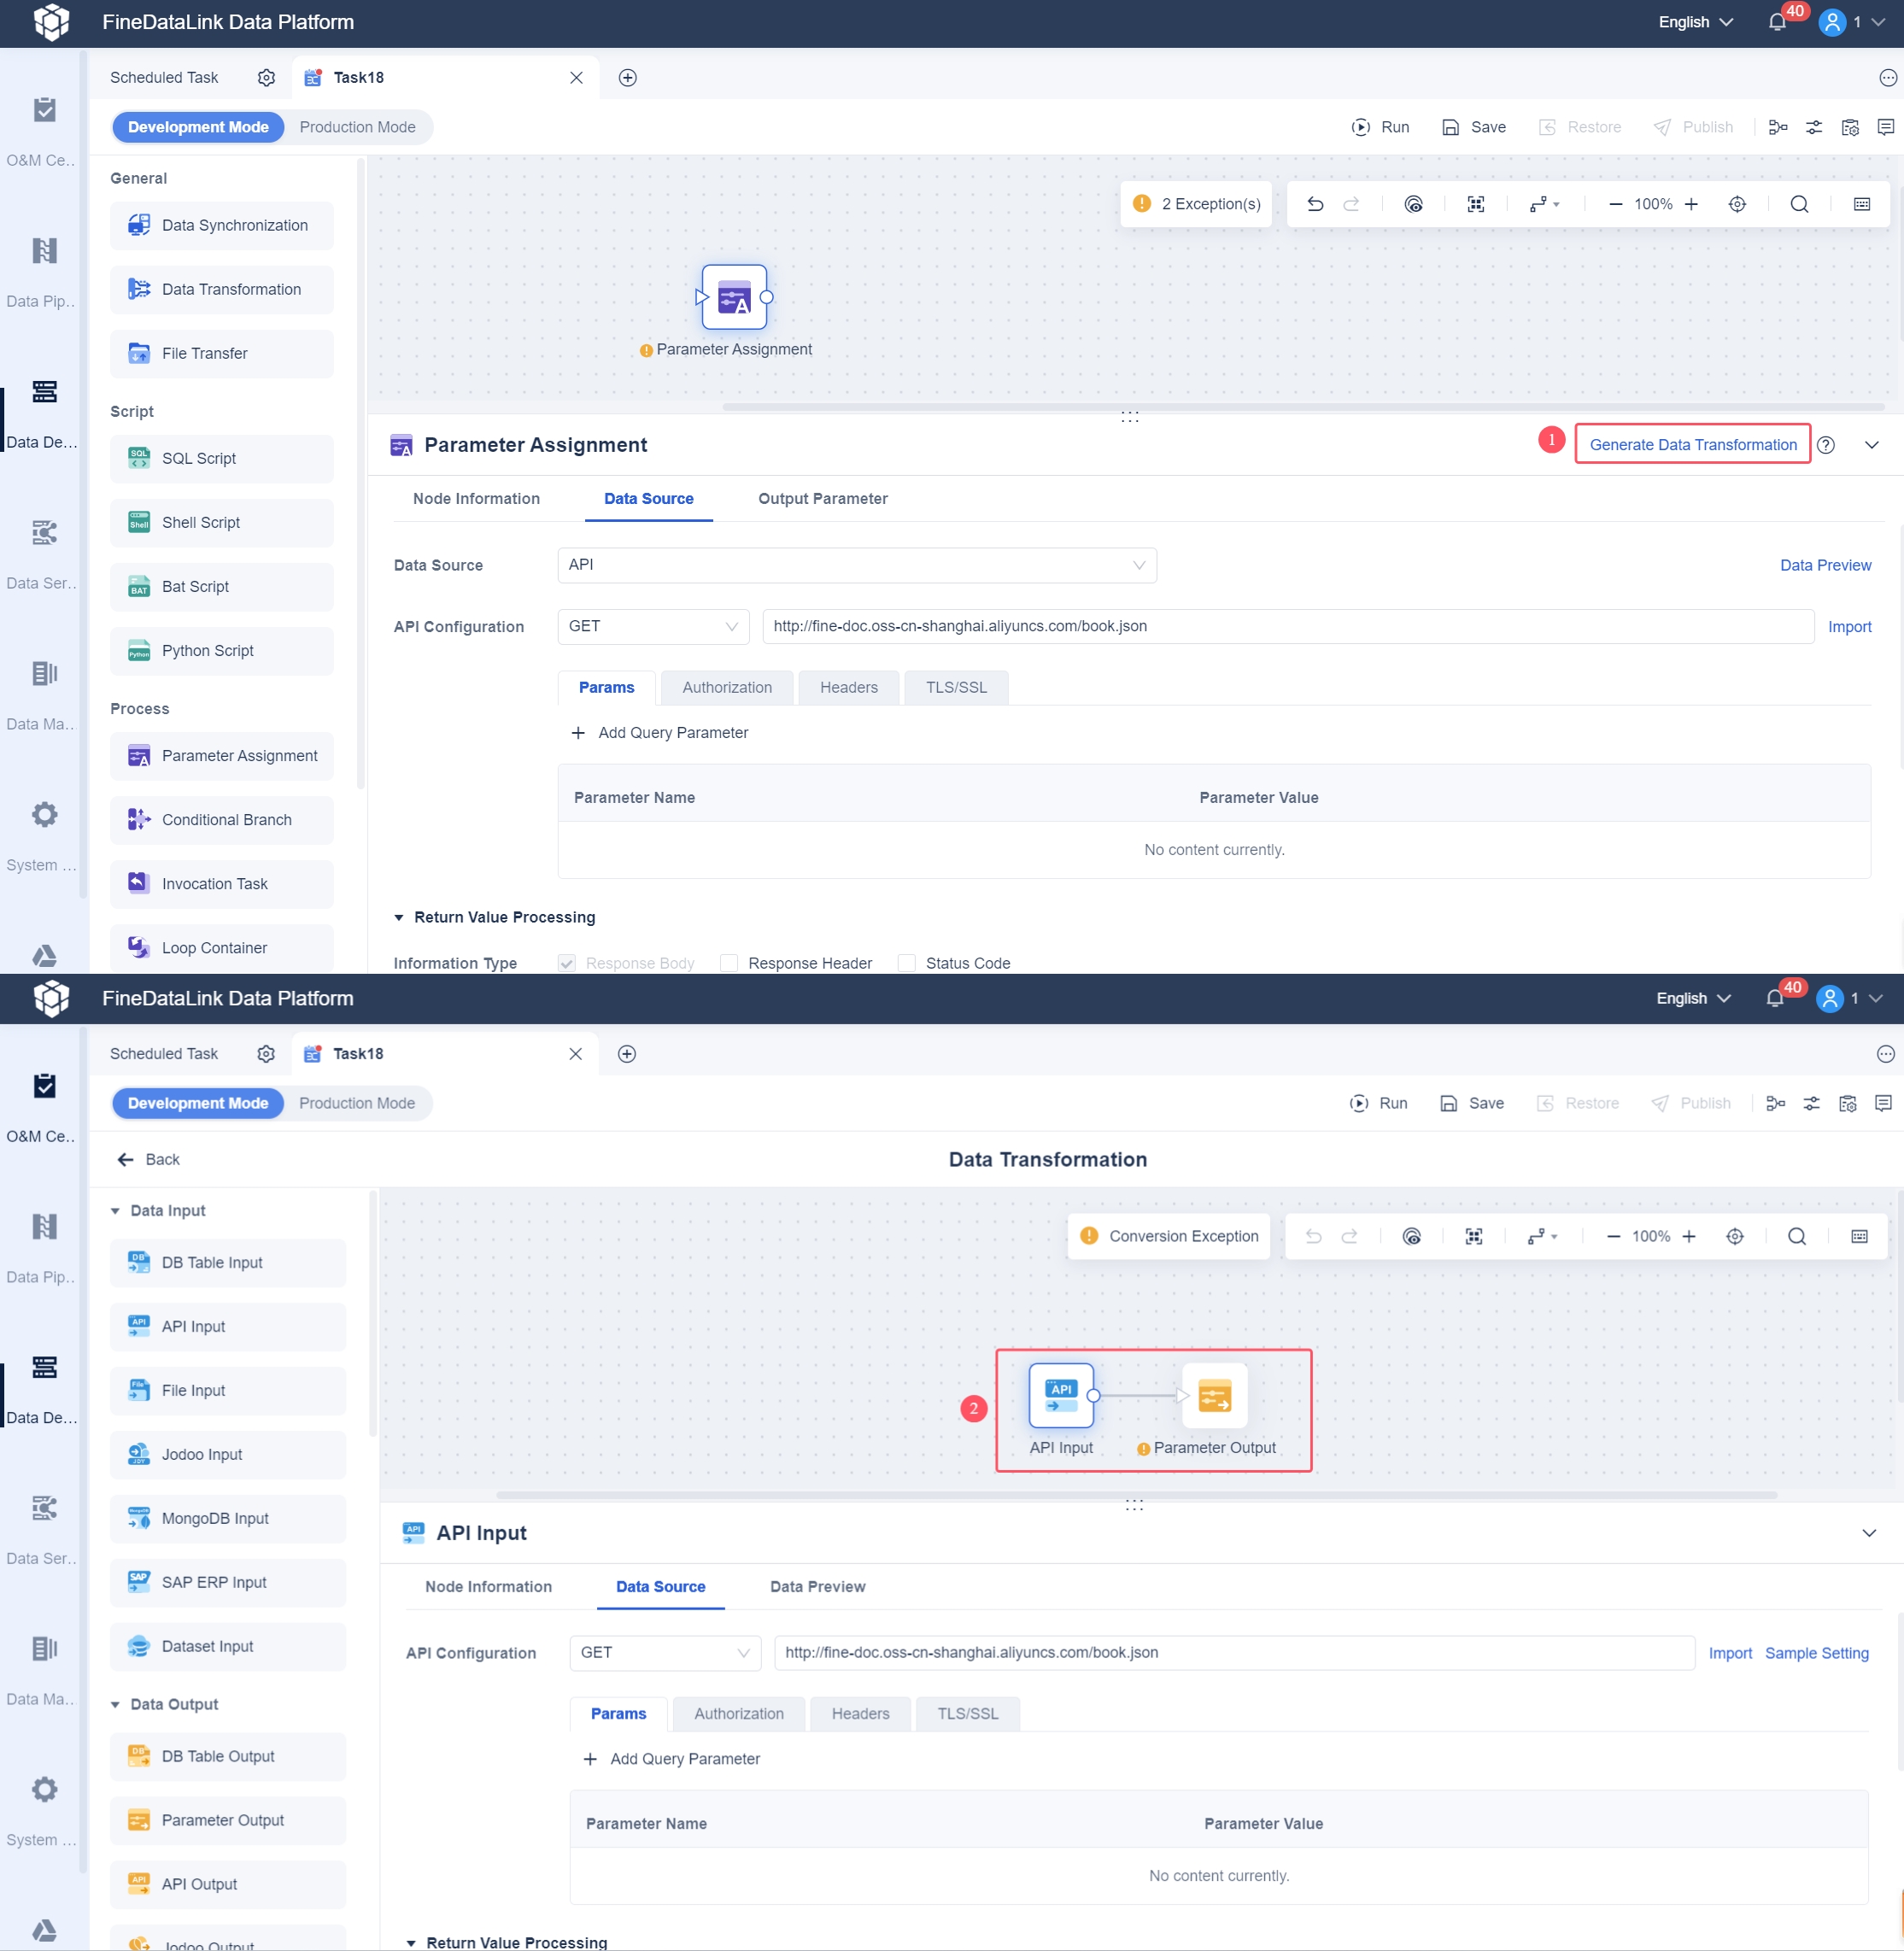The width and height of the screenshot is (1904, 1951).
Task: Click Save icon in top window toolbar
Action: (1450, 127)
